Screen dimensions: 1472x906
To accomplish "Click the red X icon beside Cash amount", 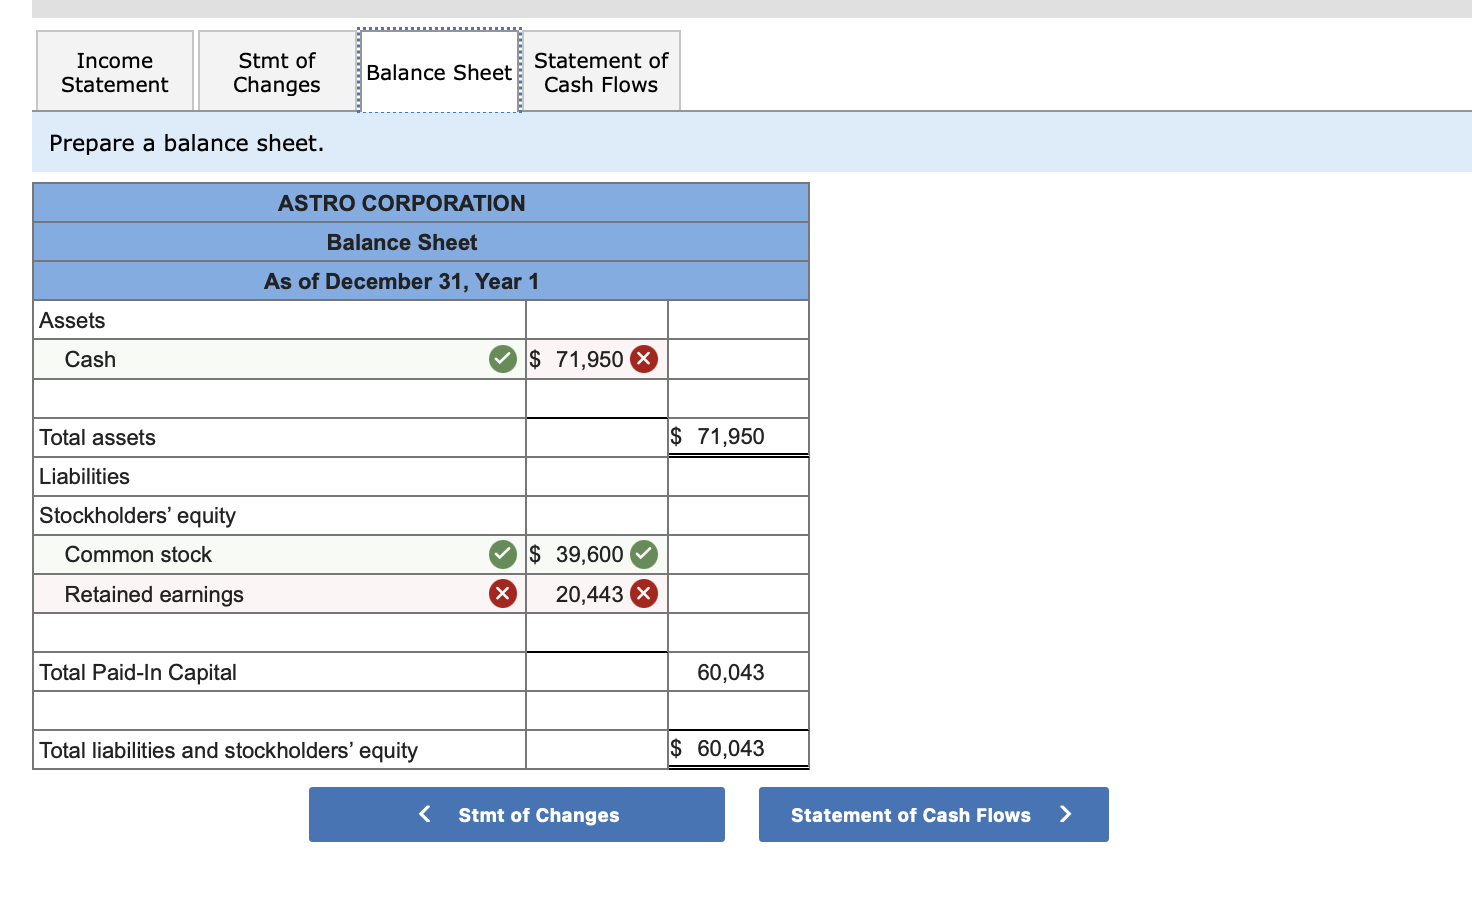I will click(644, 359).
